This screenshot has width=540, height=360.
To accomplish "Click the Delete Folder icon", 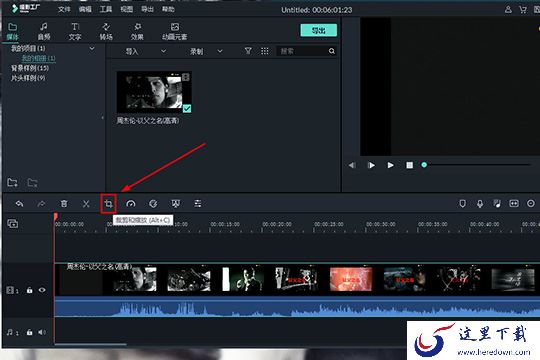I will click(x=33, y=182).
